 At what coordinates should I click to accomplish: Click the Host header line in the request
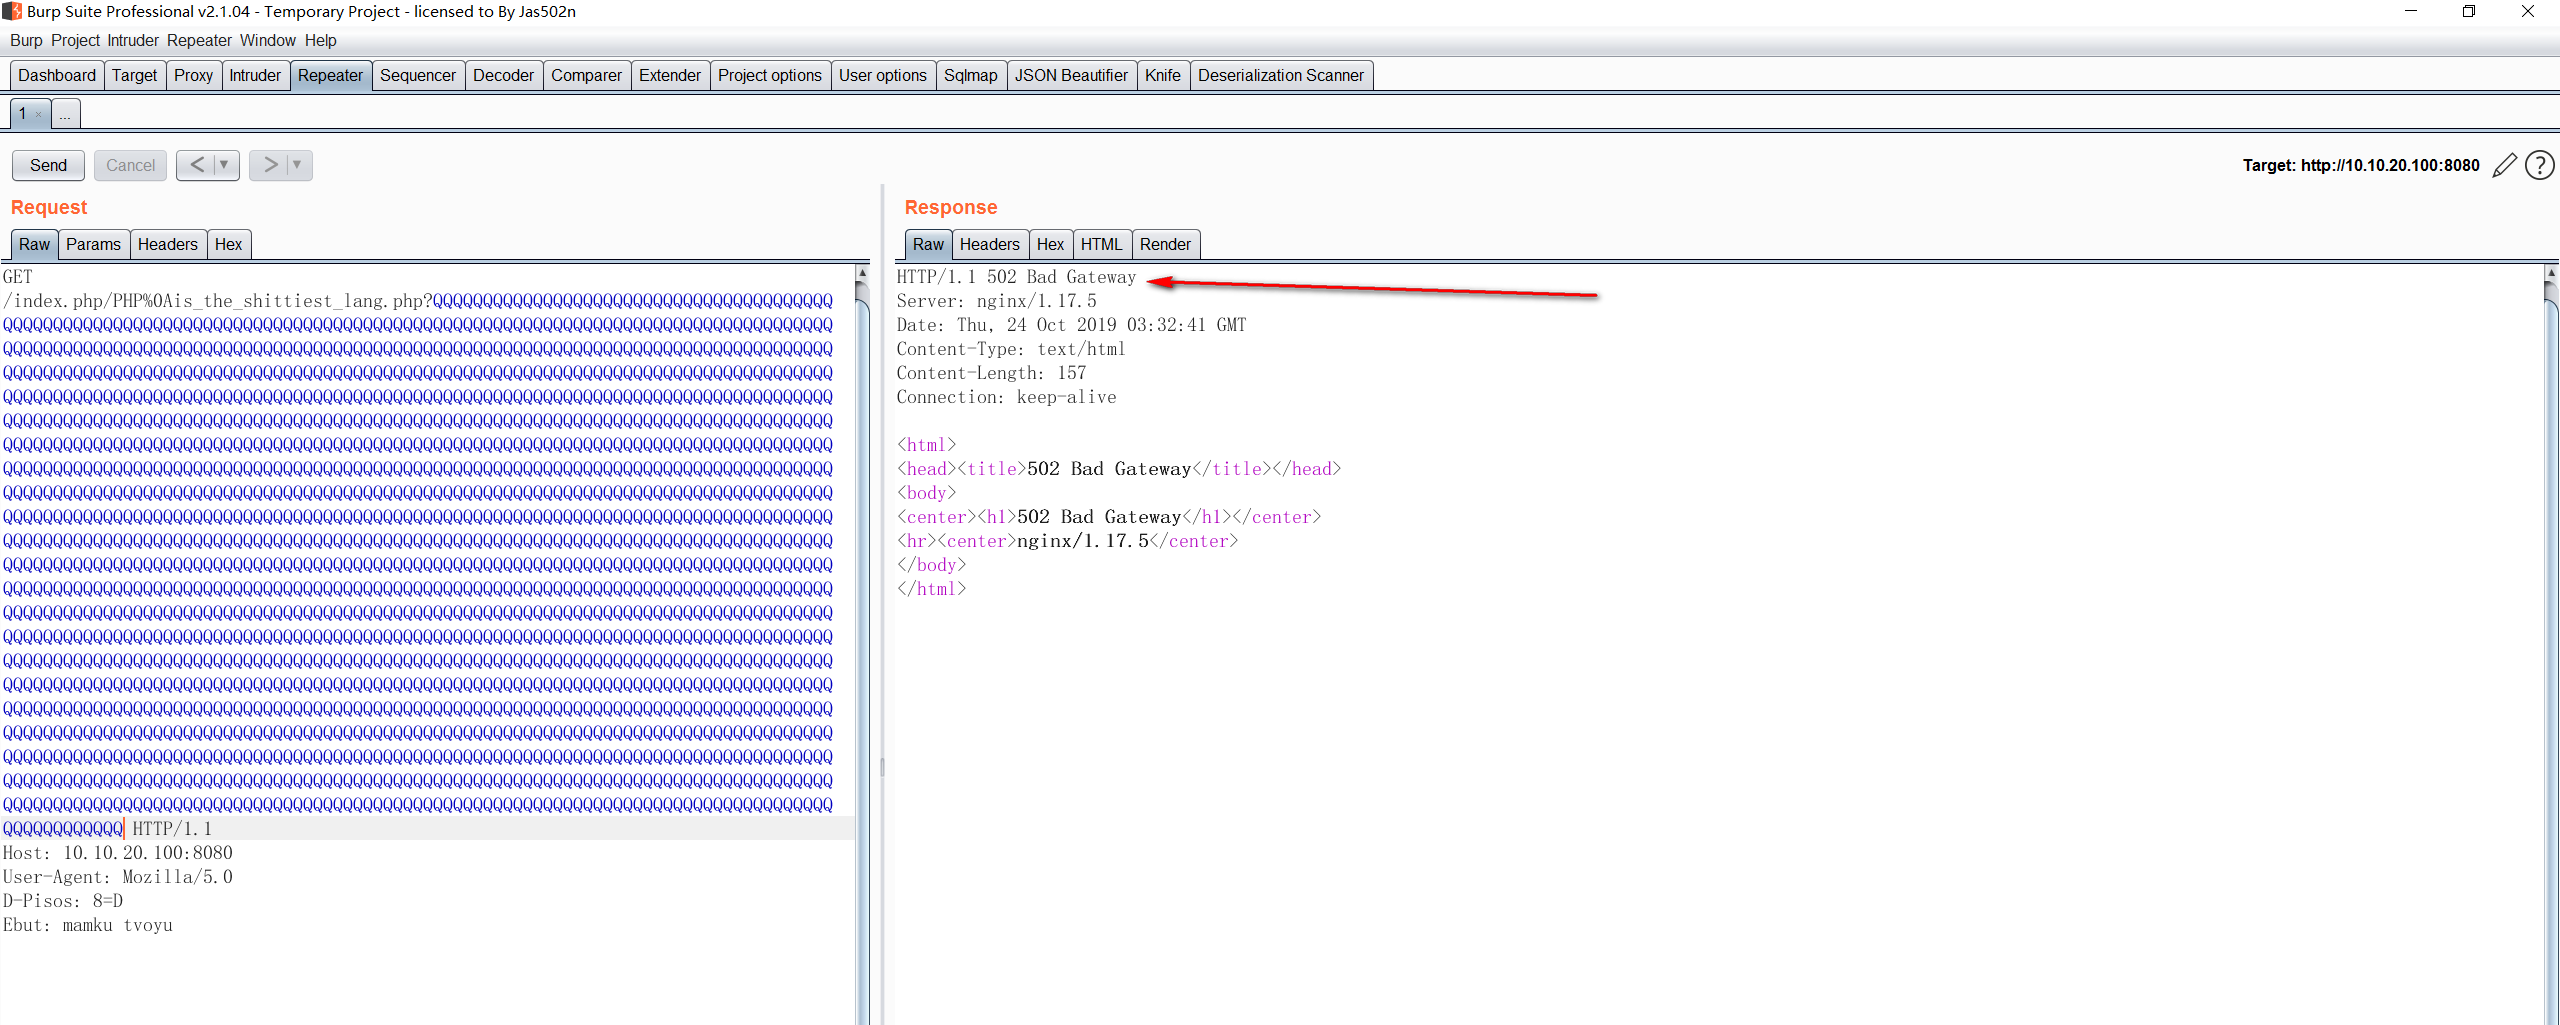[118, 853]
